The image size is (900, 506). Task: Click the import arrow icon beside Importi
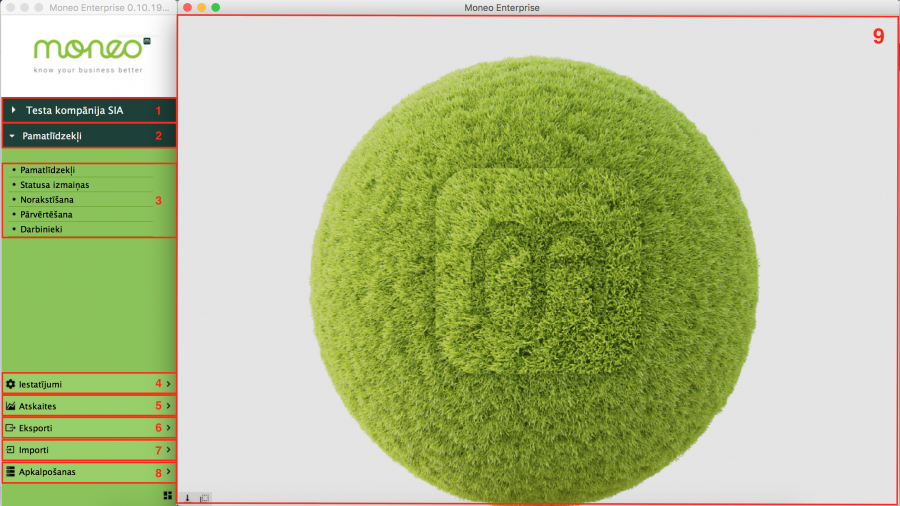coord(11,450)
